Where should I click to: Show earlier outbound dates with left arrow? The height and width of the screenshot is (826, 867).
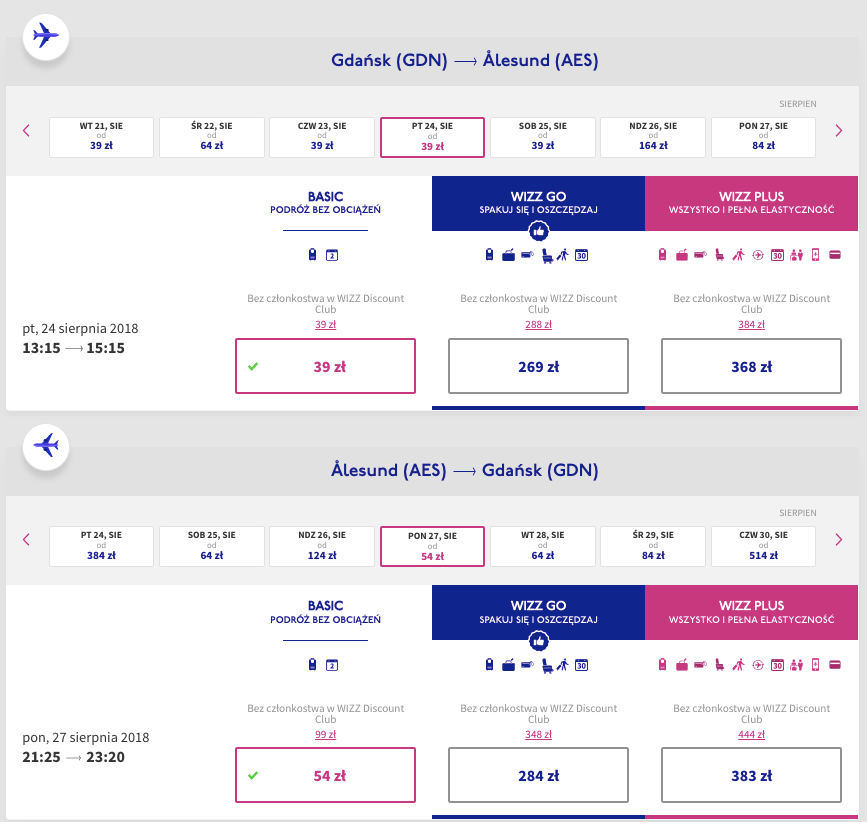(26, 130)
